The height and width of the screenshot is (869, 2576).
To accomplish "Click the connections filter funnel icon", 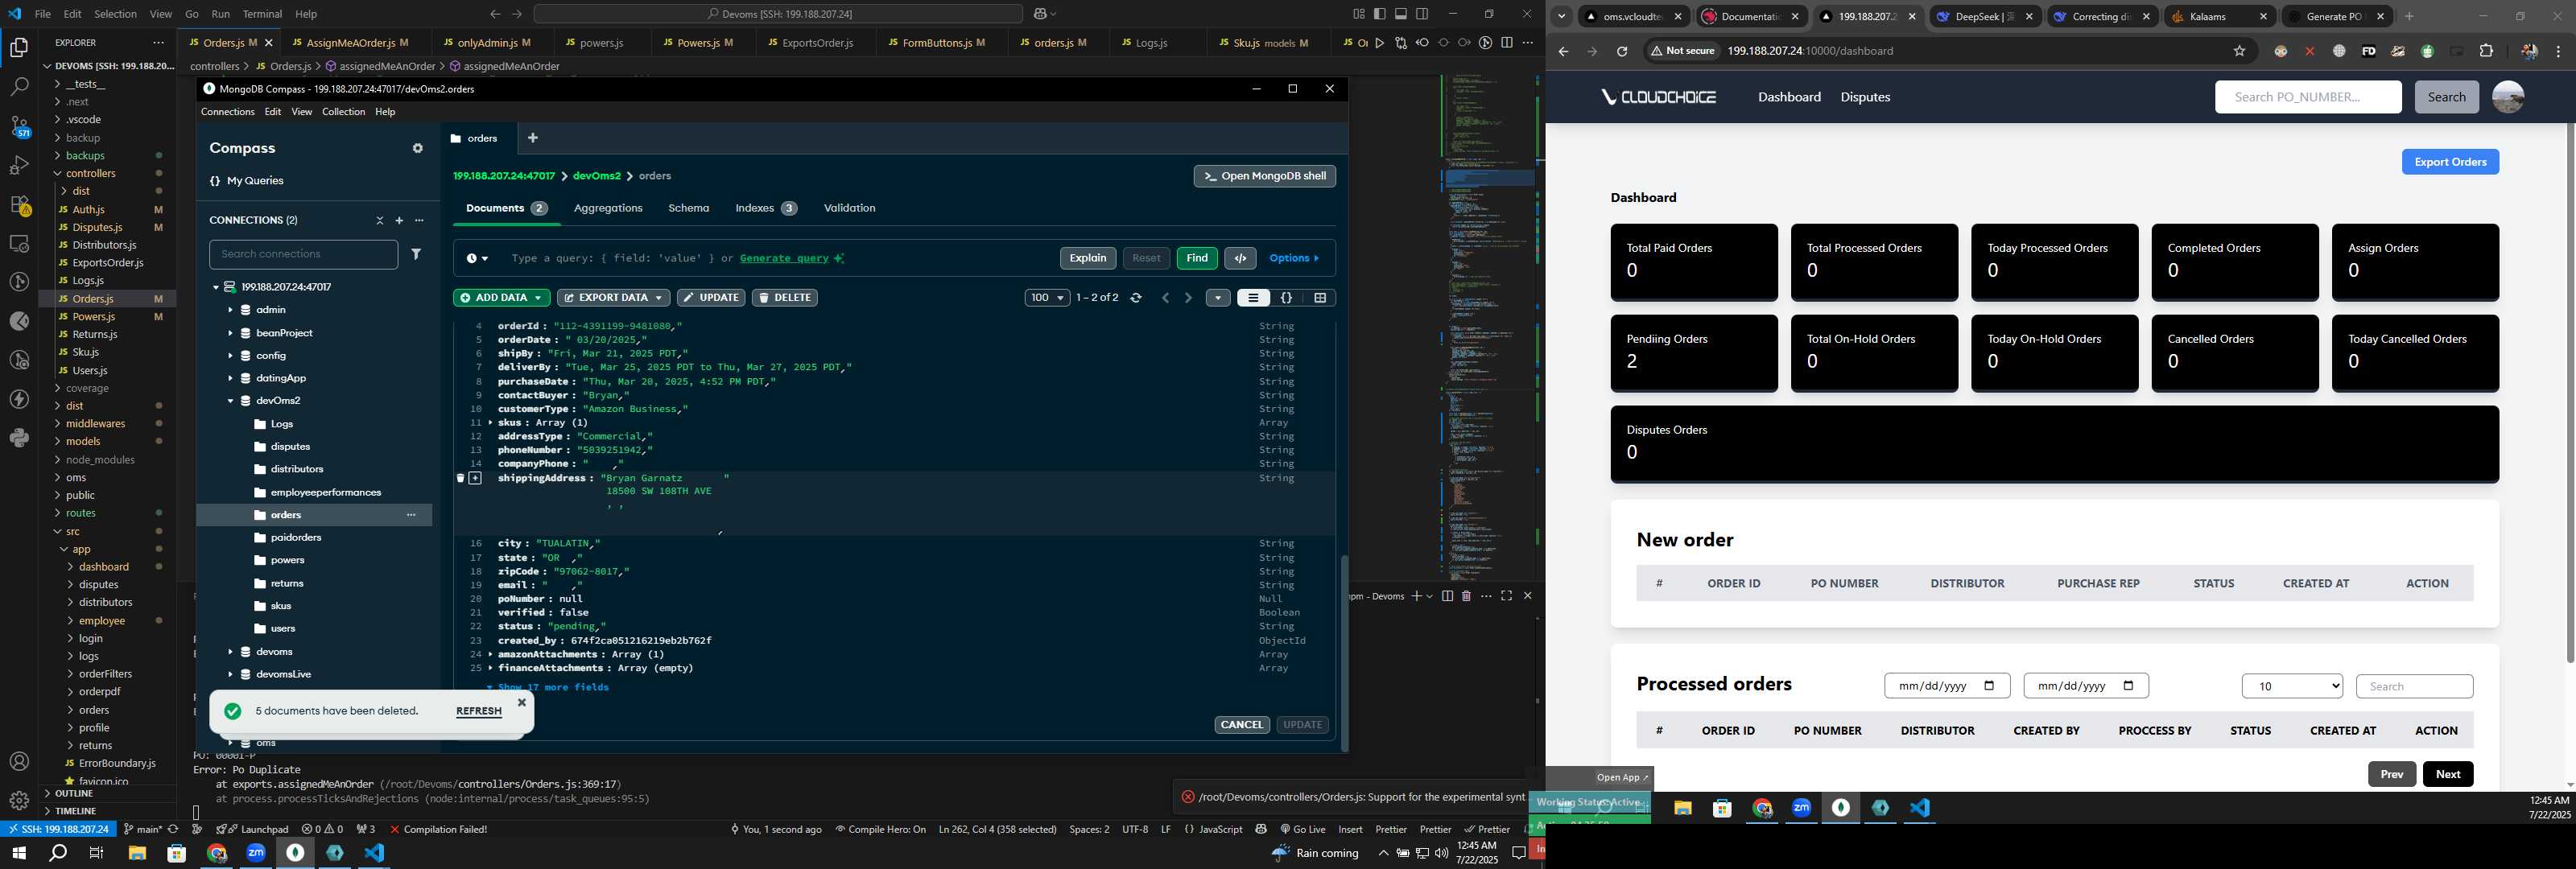I will 416,254.
